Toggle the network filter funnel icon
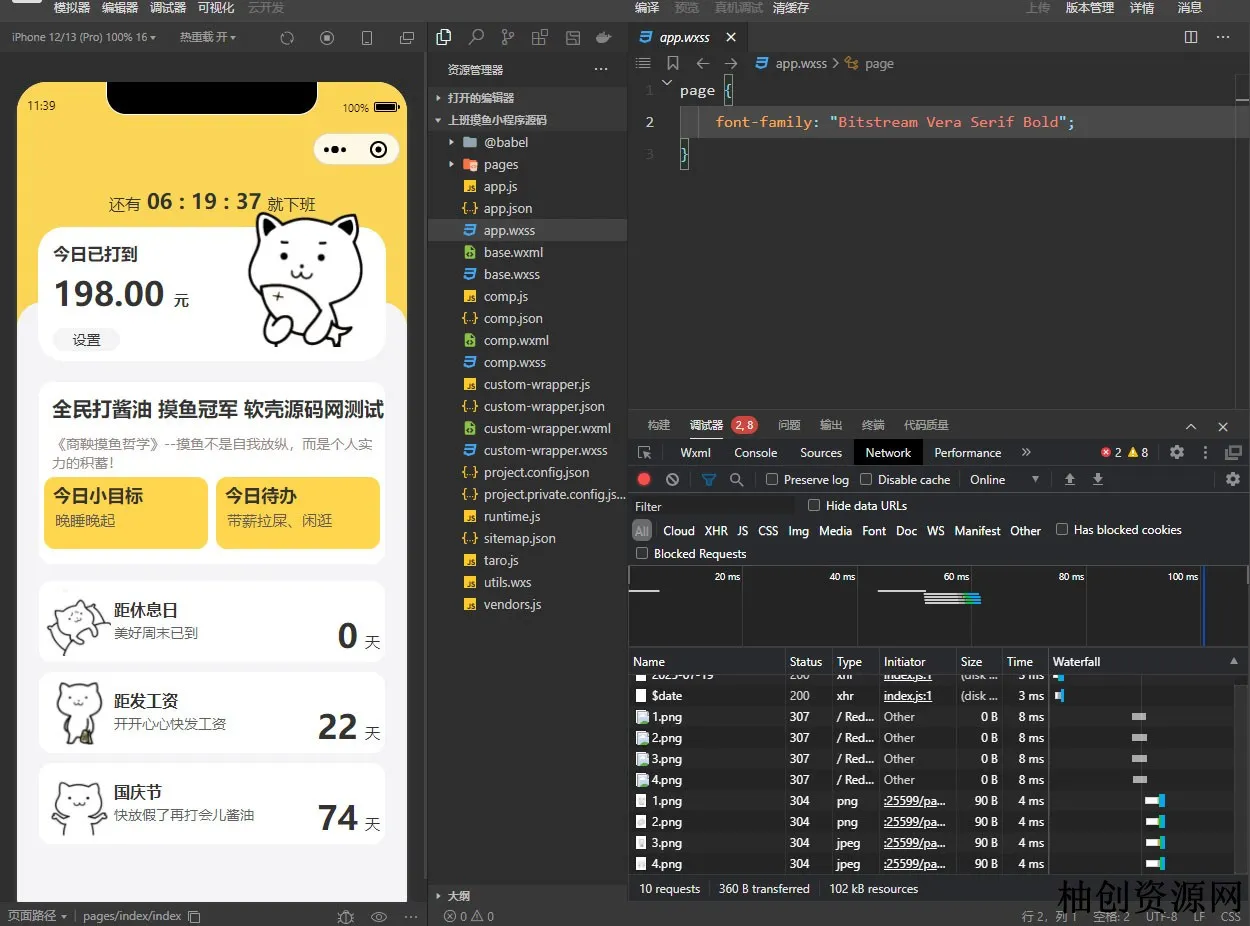Image resolution: width=1250 pixels, height=926 pixels. point(709,480)
